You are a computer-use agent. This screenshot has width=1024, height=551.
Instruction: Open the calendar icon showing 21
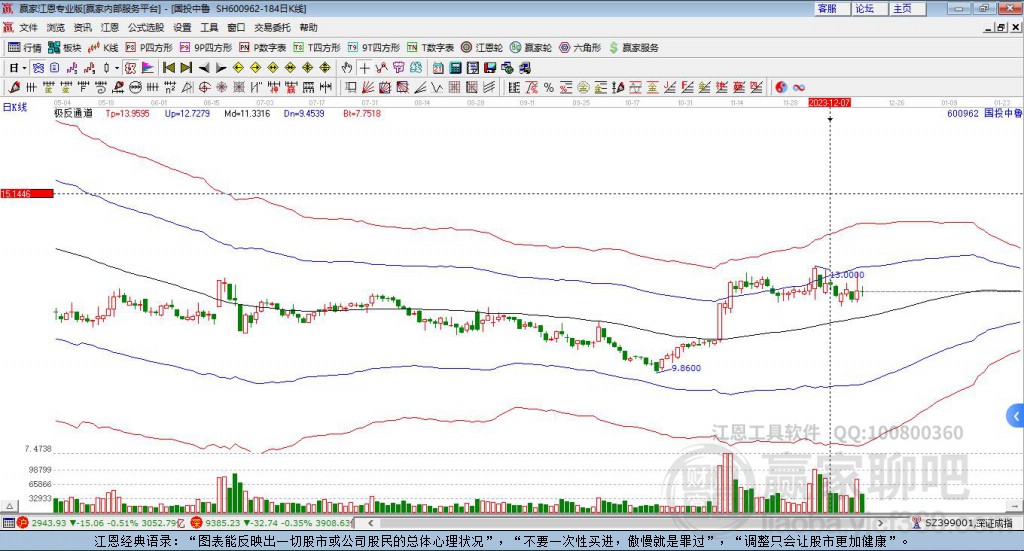coord(438,68)
